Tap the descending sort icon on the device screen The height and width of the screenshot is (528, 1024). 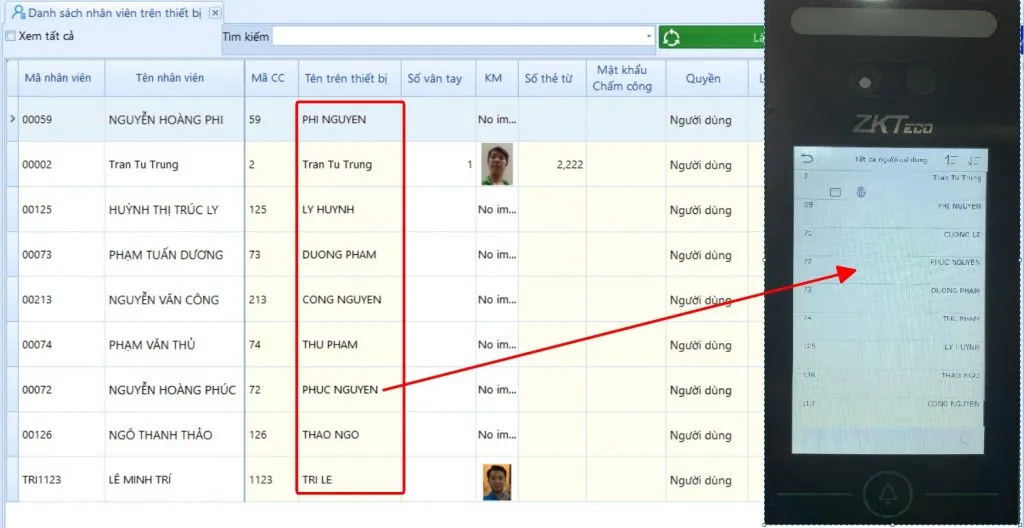[x=974, y=159]
